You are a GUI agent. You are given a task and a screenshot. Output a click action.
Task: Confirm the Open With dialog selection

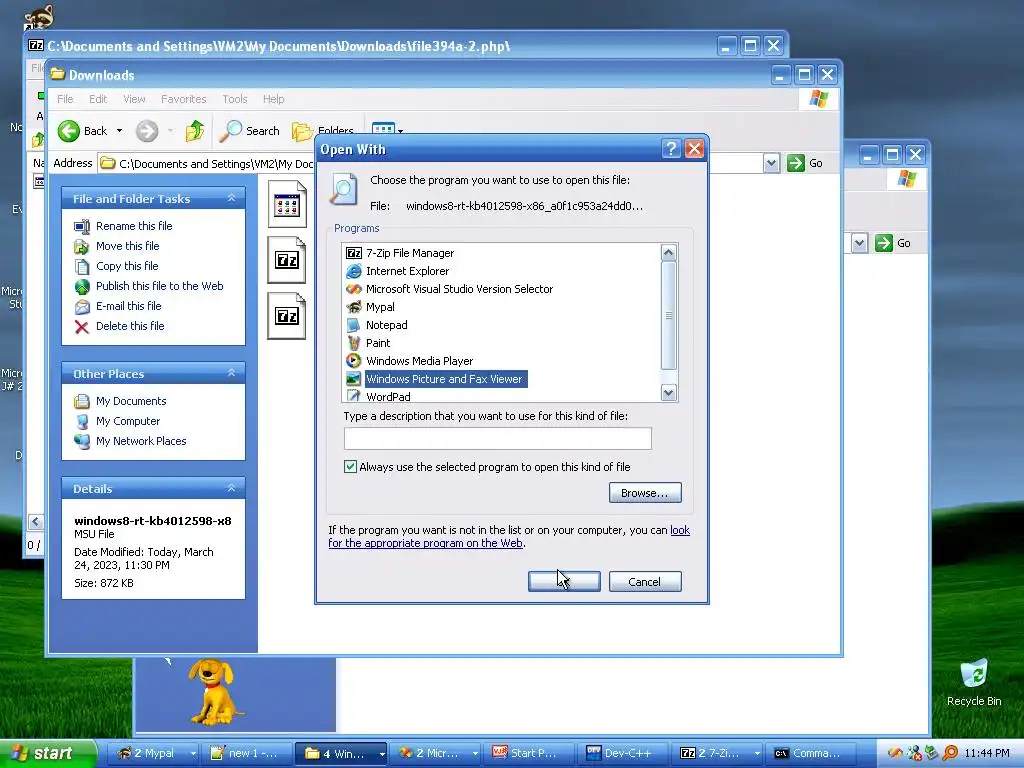(x=564, y=582)
